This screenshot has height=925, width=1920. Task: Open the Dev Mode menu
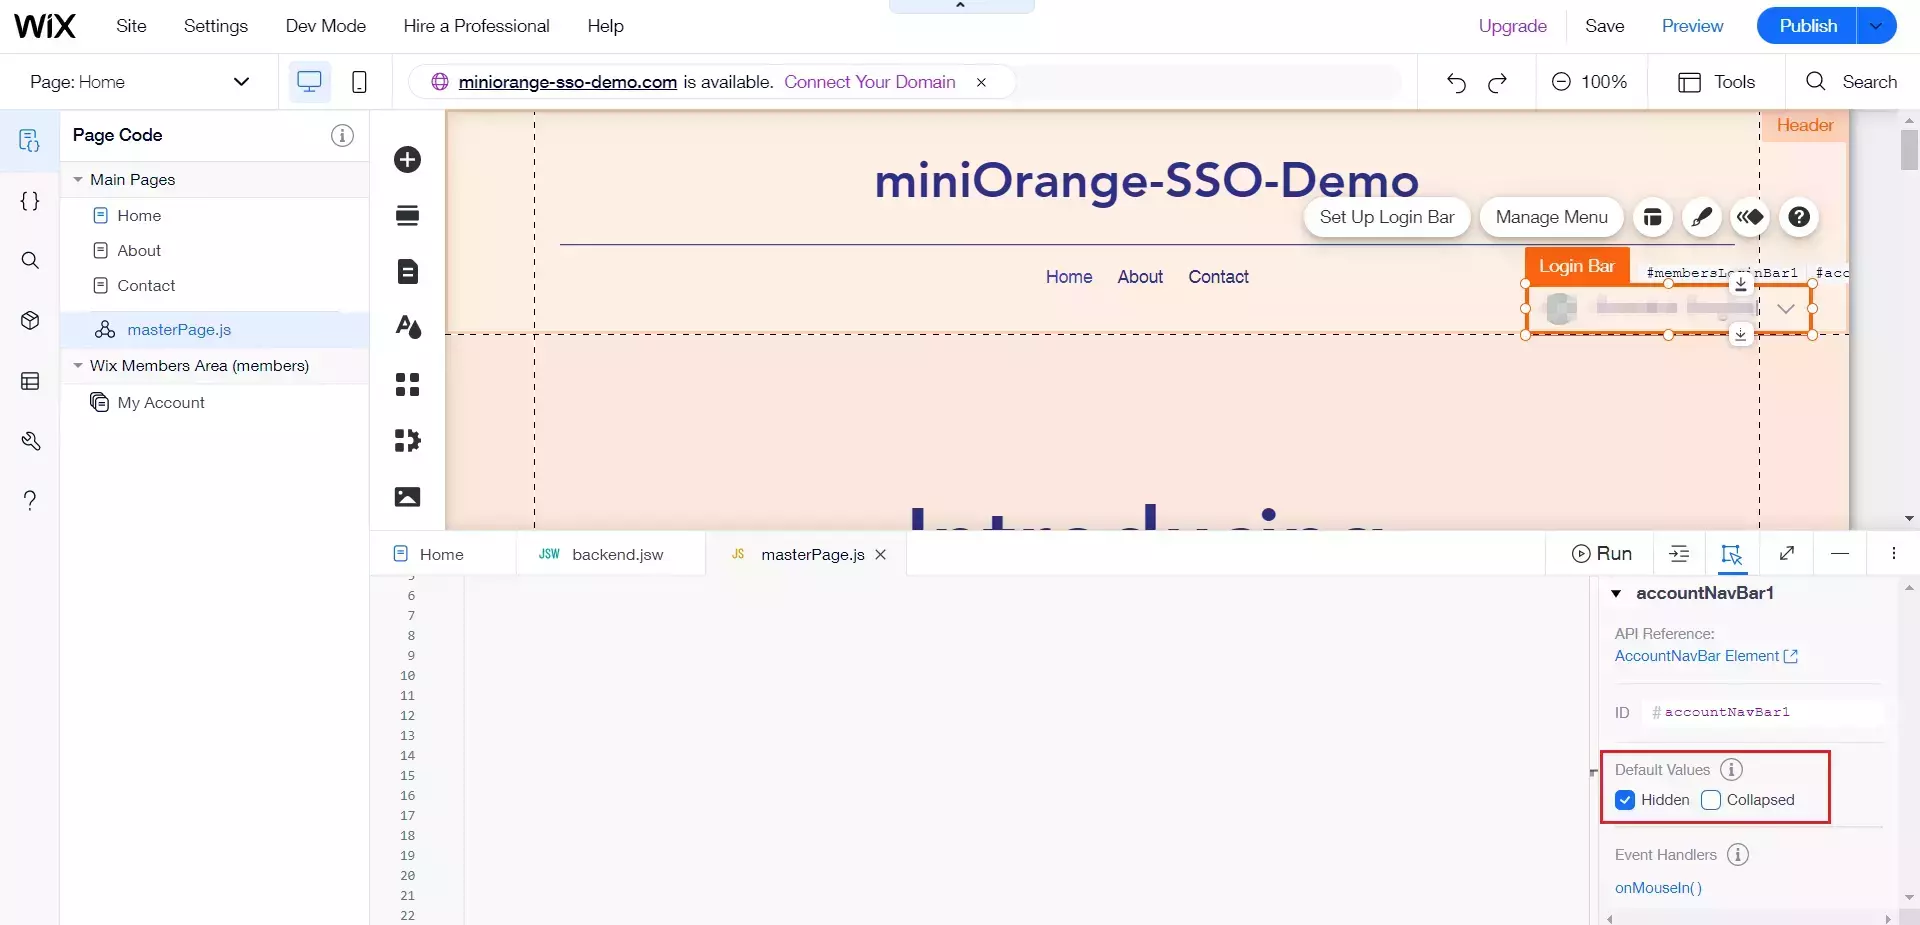324,26
